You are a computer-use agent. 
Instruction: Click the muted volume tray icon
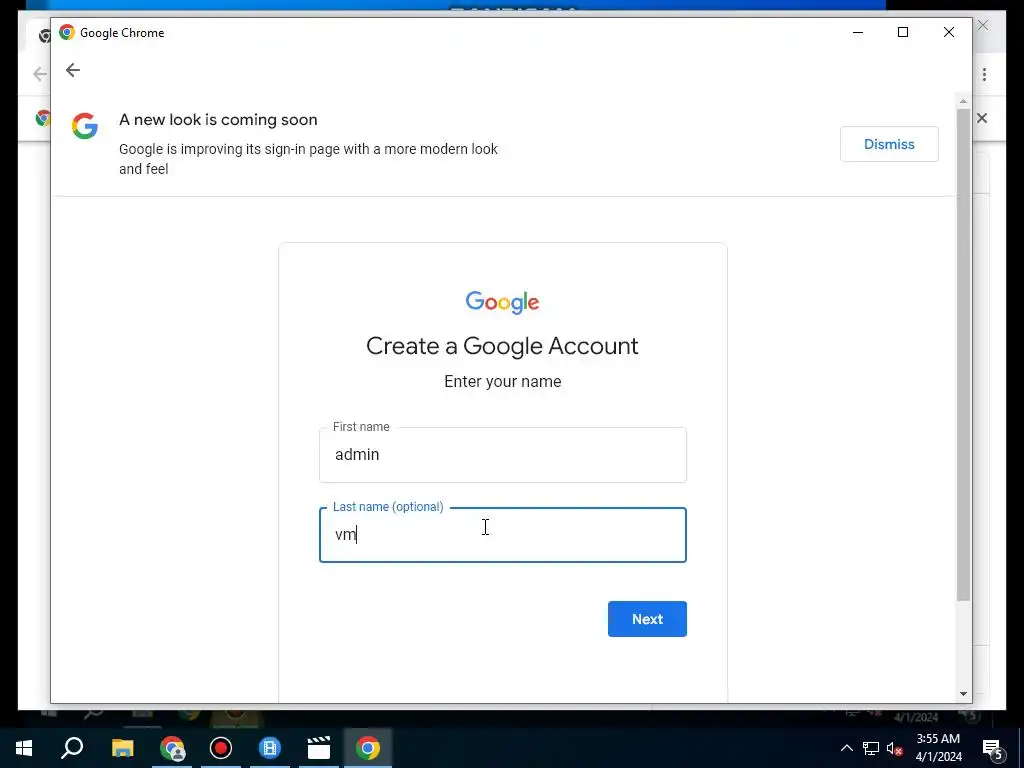[894, 748]
